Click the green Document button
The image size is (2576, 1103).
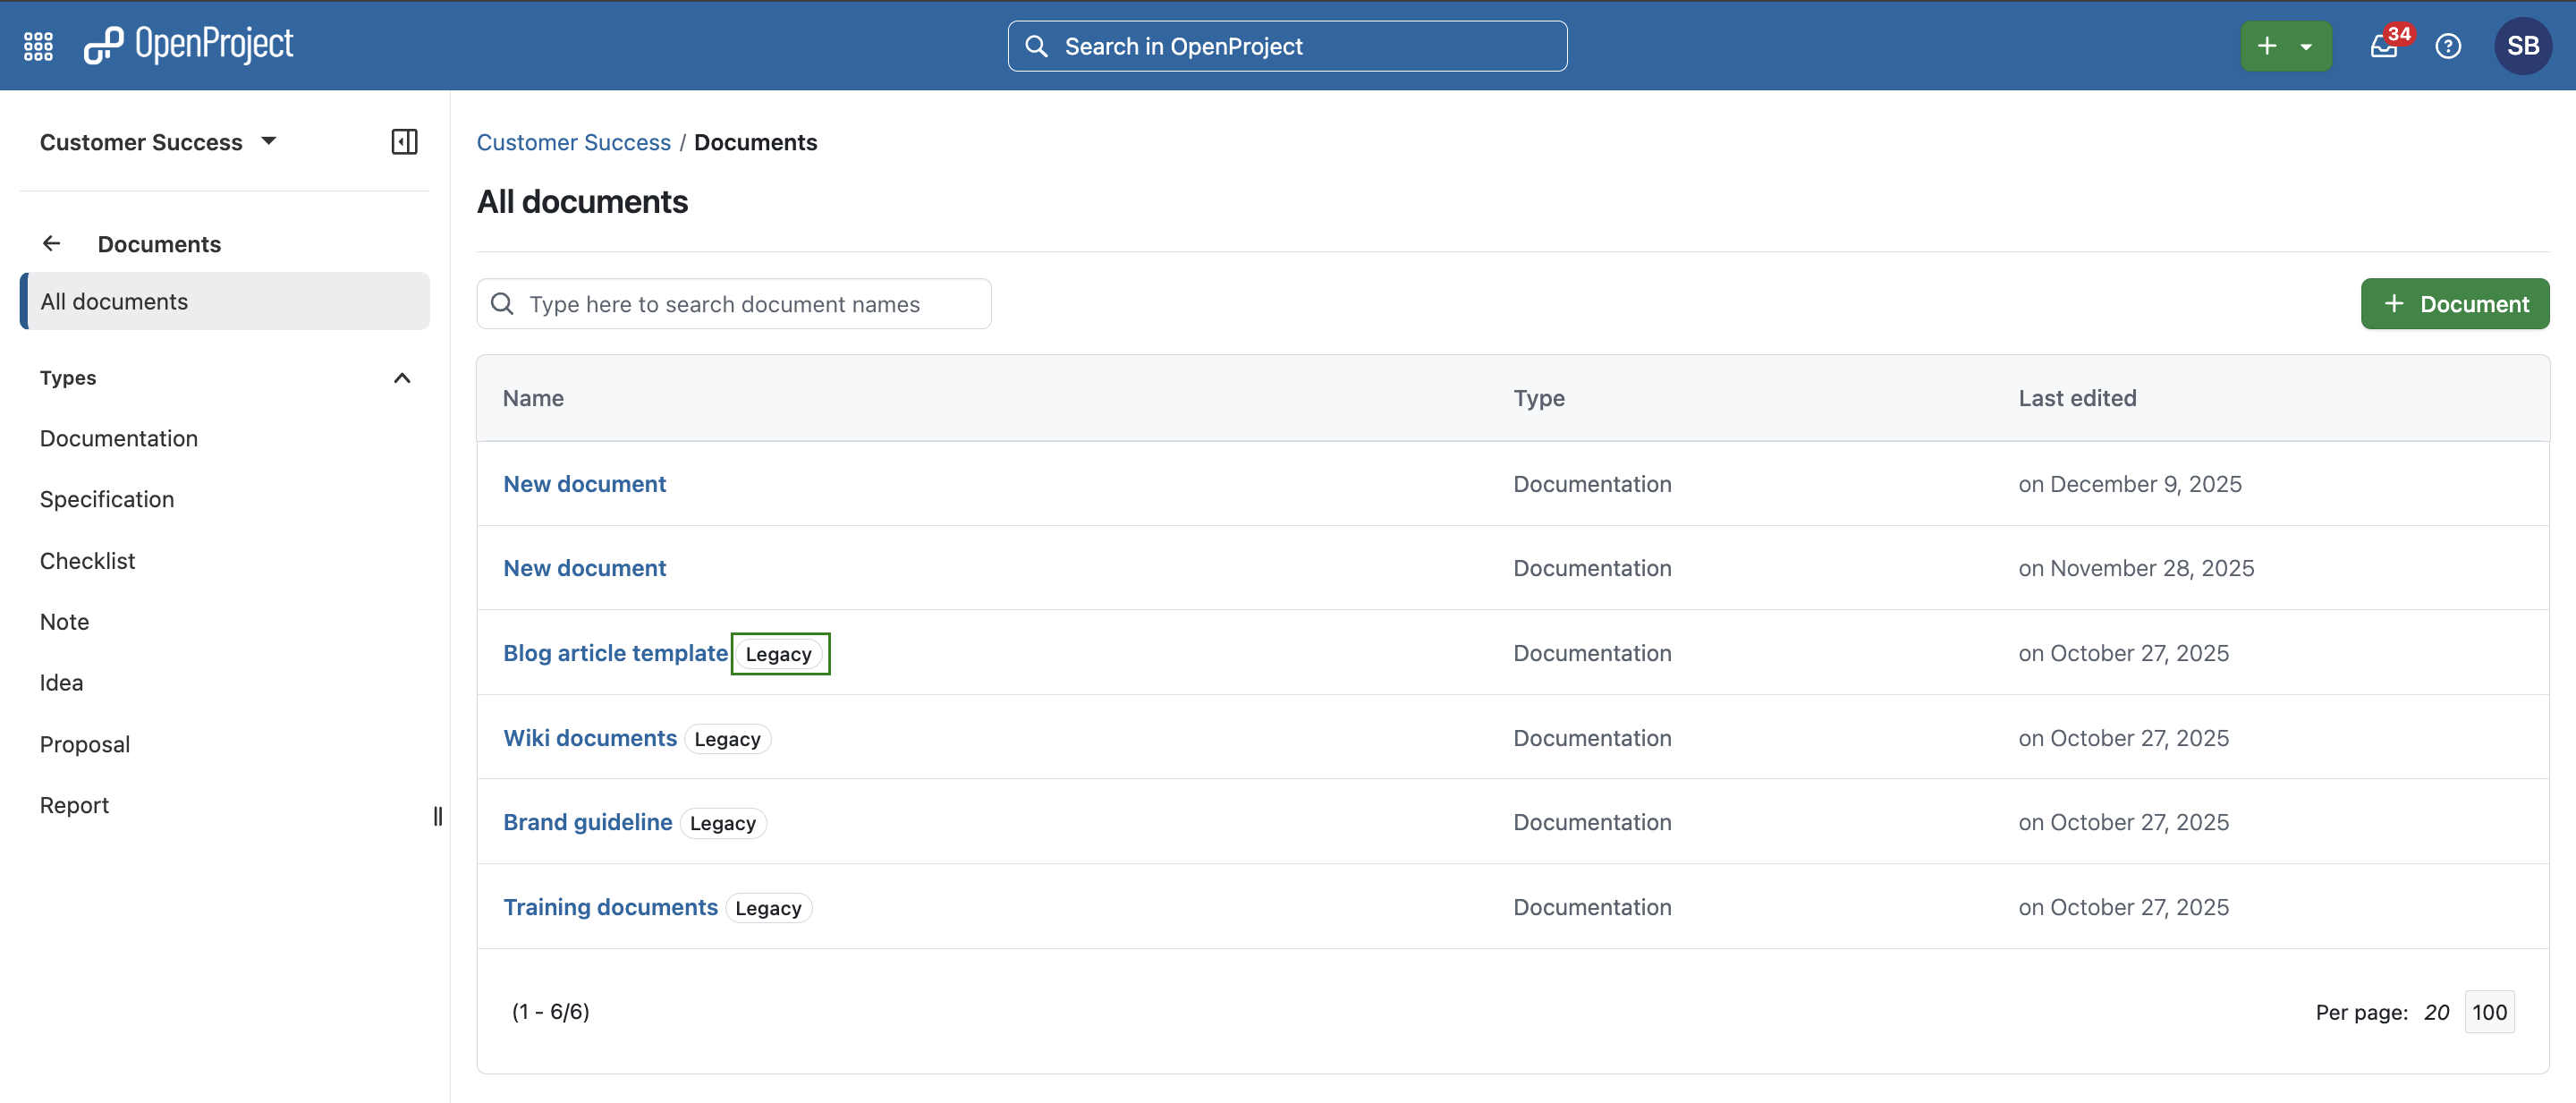tap(2454, 304)
